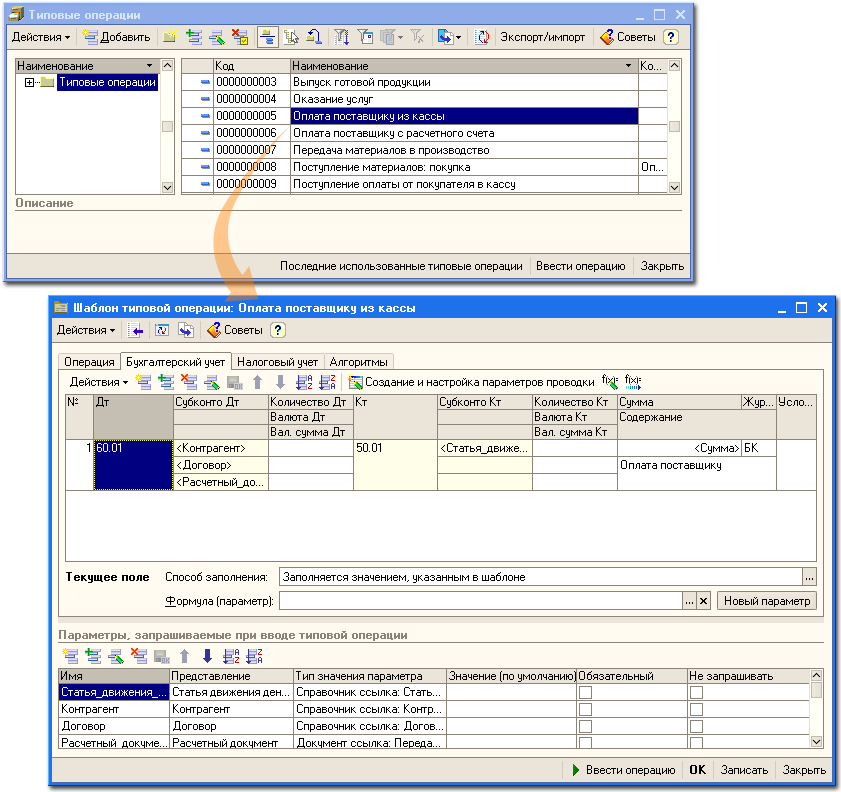The image size is (841, 792).
Task: Click the blue move-down arrow in parameters toolbar
Action: click(207, 656)
